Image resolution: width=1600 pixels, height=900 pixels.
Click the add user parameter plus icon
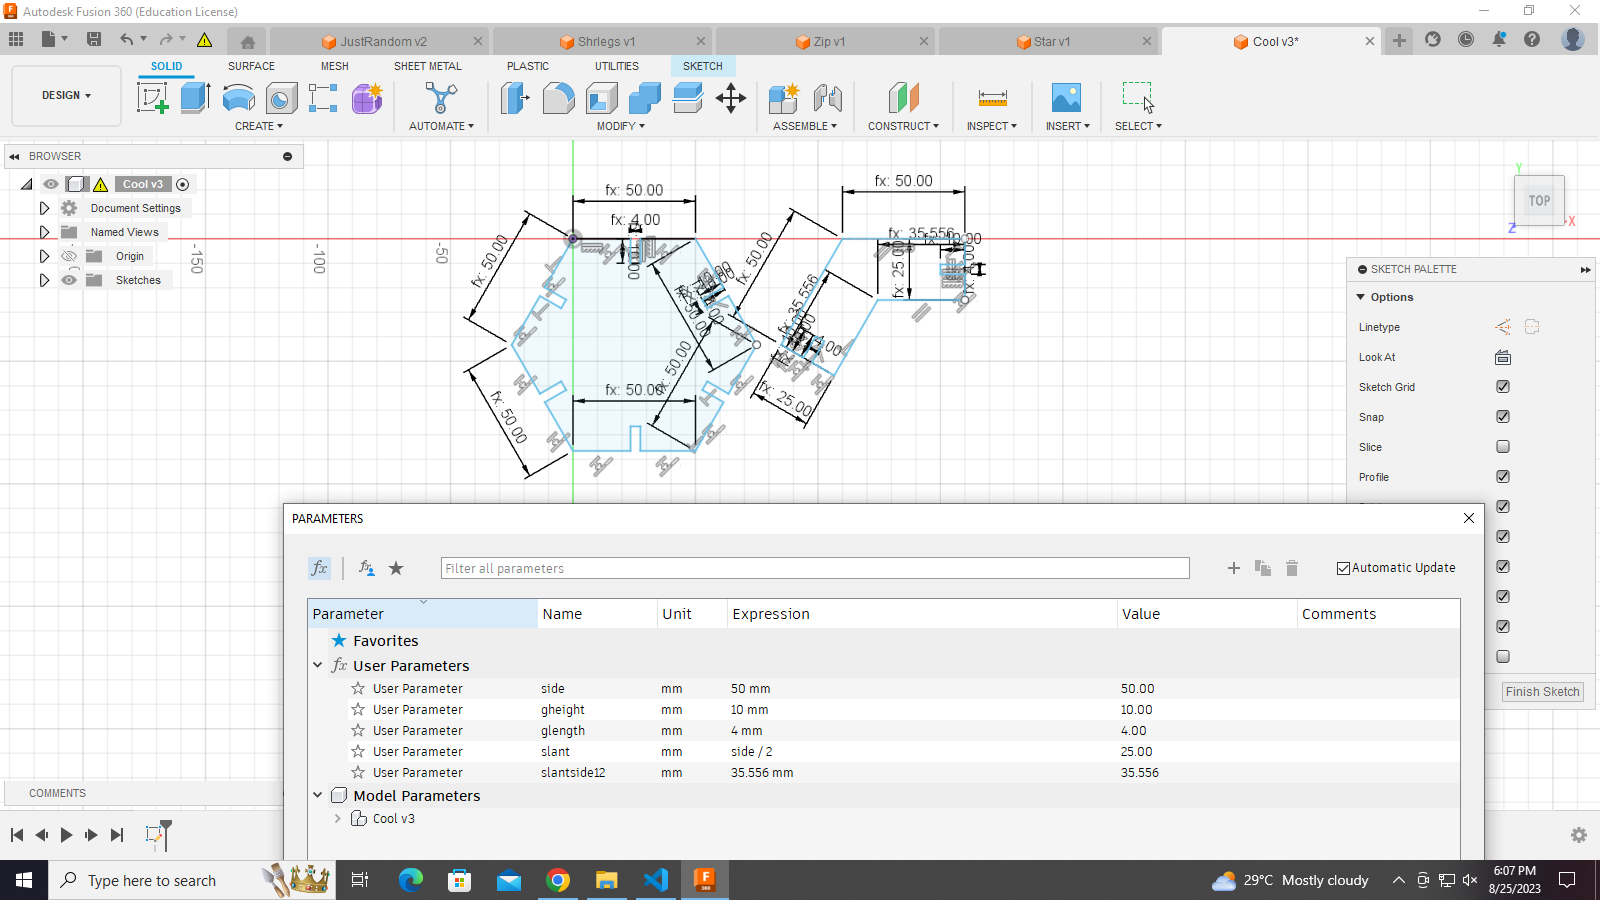coord(1234,568)
